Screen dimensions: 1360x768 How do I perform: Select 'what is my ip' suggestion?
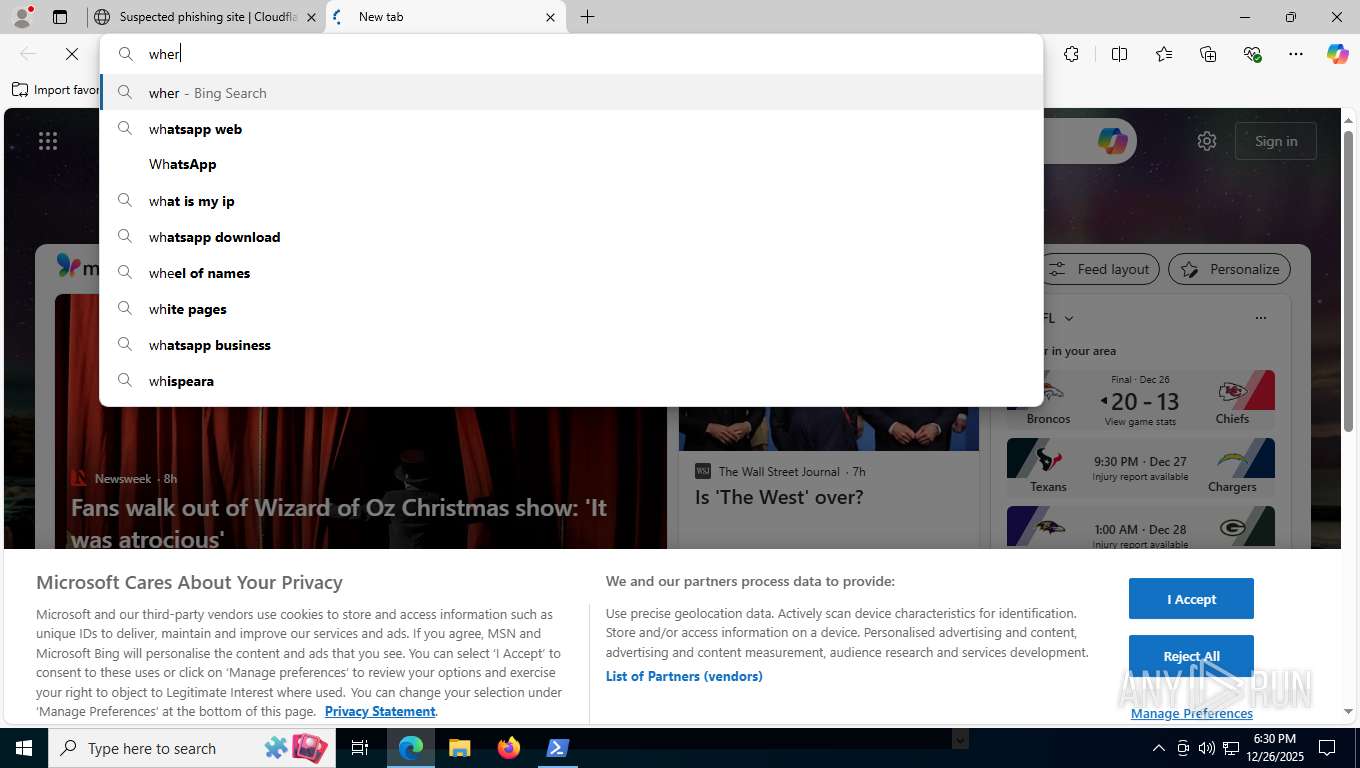tap(571, 201)
